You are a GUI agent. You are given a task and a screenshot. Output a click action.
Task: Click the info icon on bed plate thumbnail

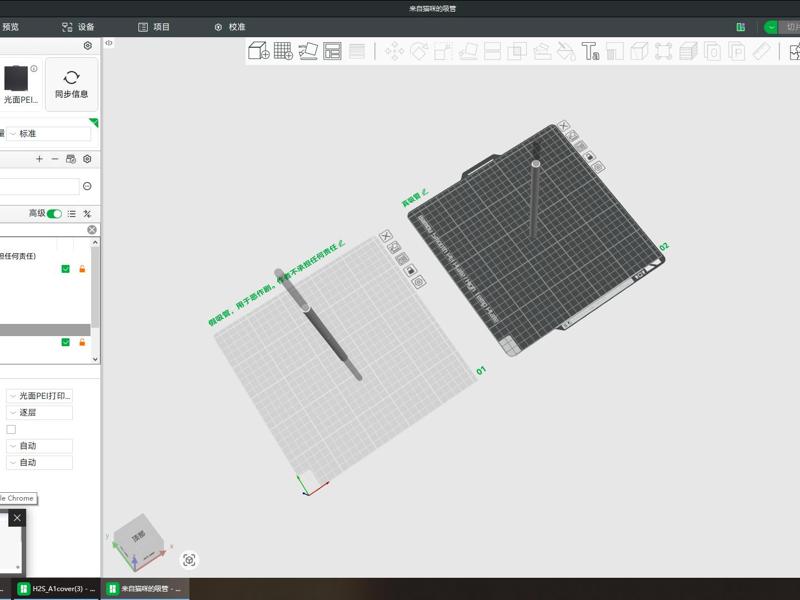[x=34, y=68]
